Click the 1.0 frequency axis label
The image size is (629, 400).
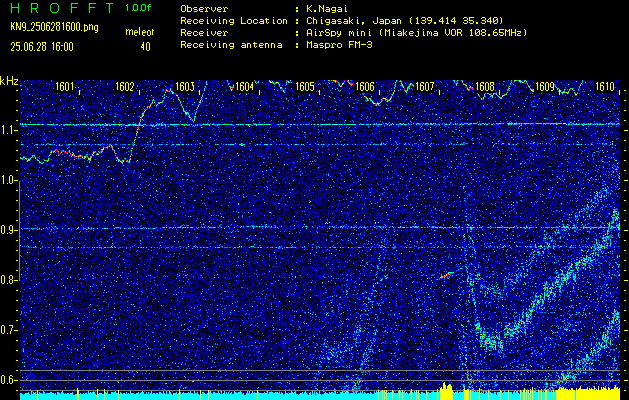(8, 180)
